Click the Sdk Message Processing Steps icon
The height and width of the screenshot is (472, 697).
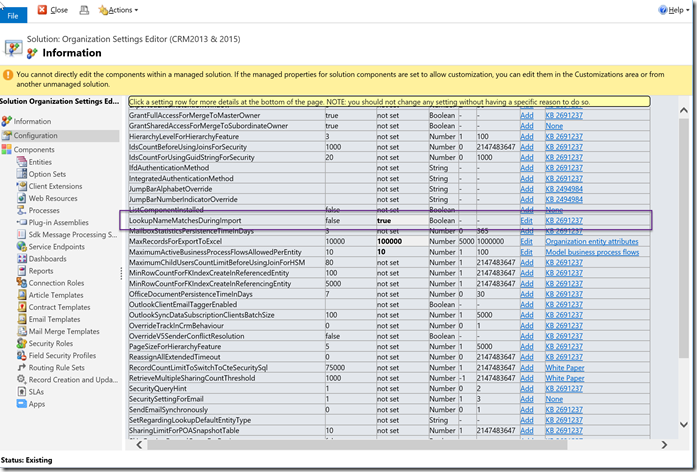(x=21, y=234)
